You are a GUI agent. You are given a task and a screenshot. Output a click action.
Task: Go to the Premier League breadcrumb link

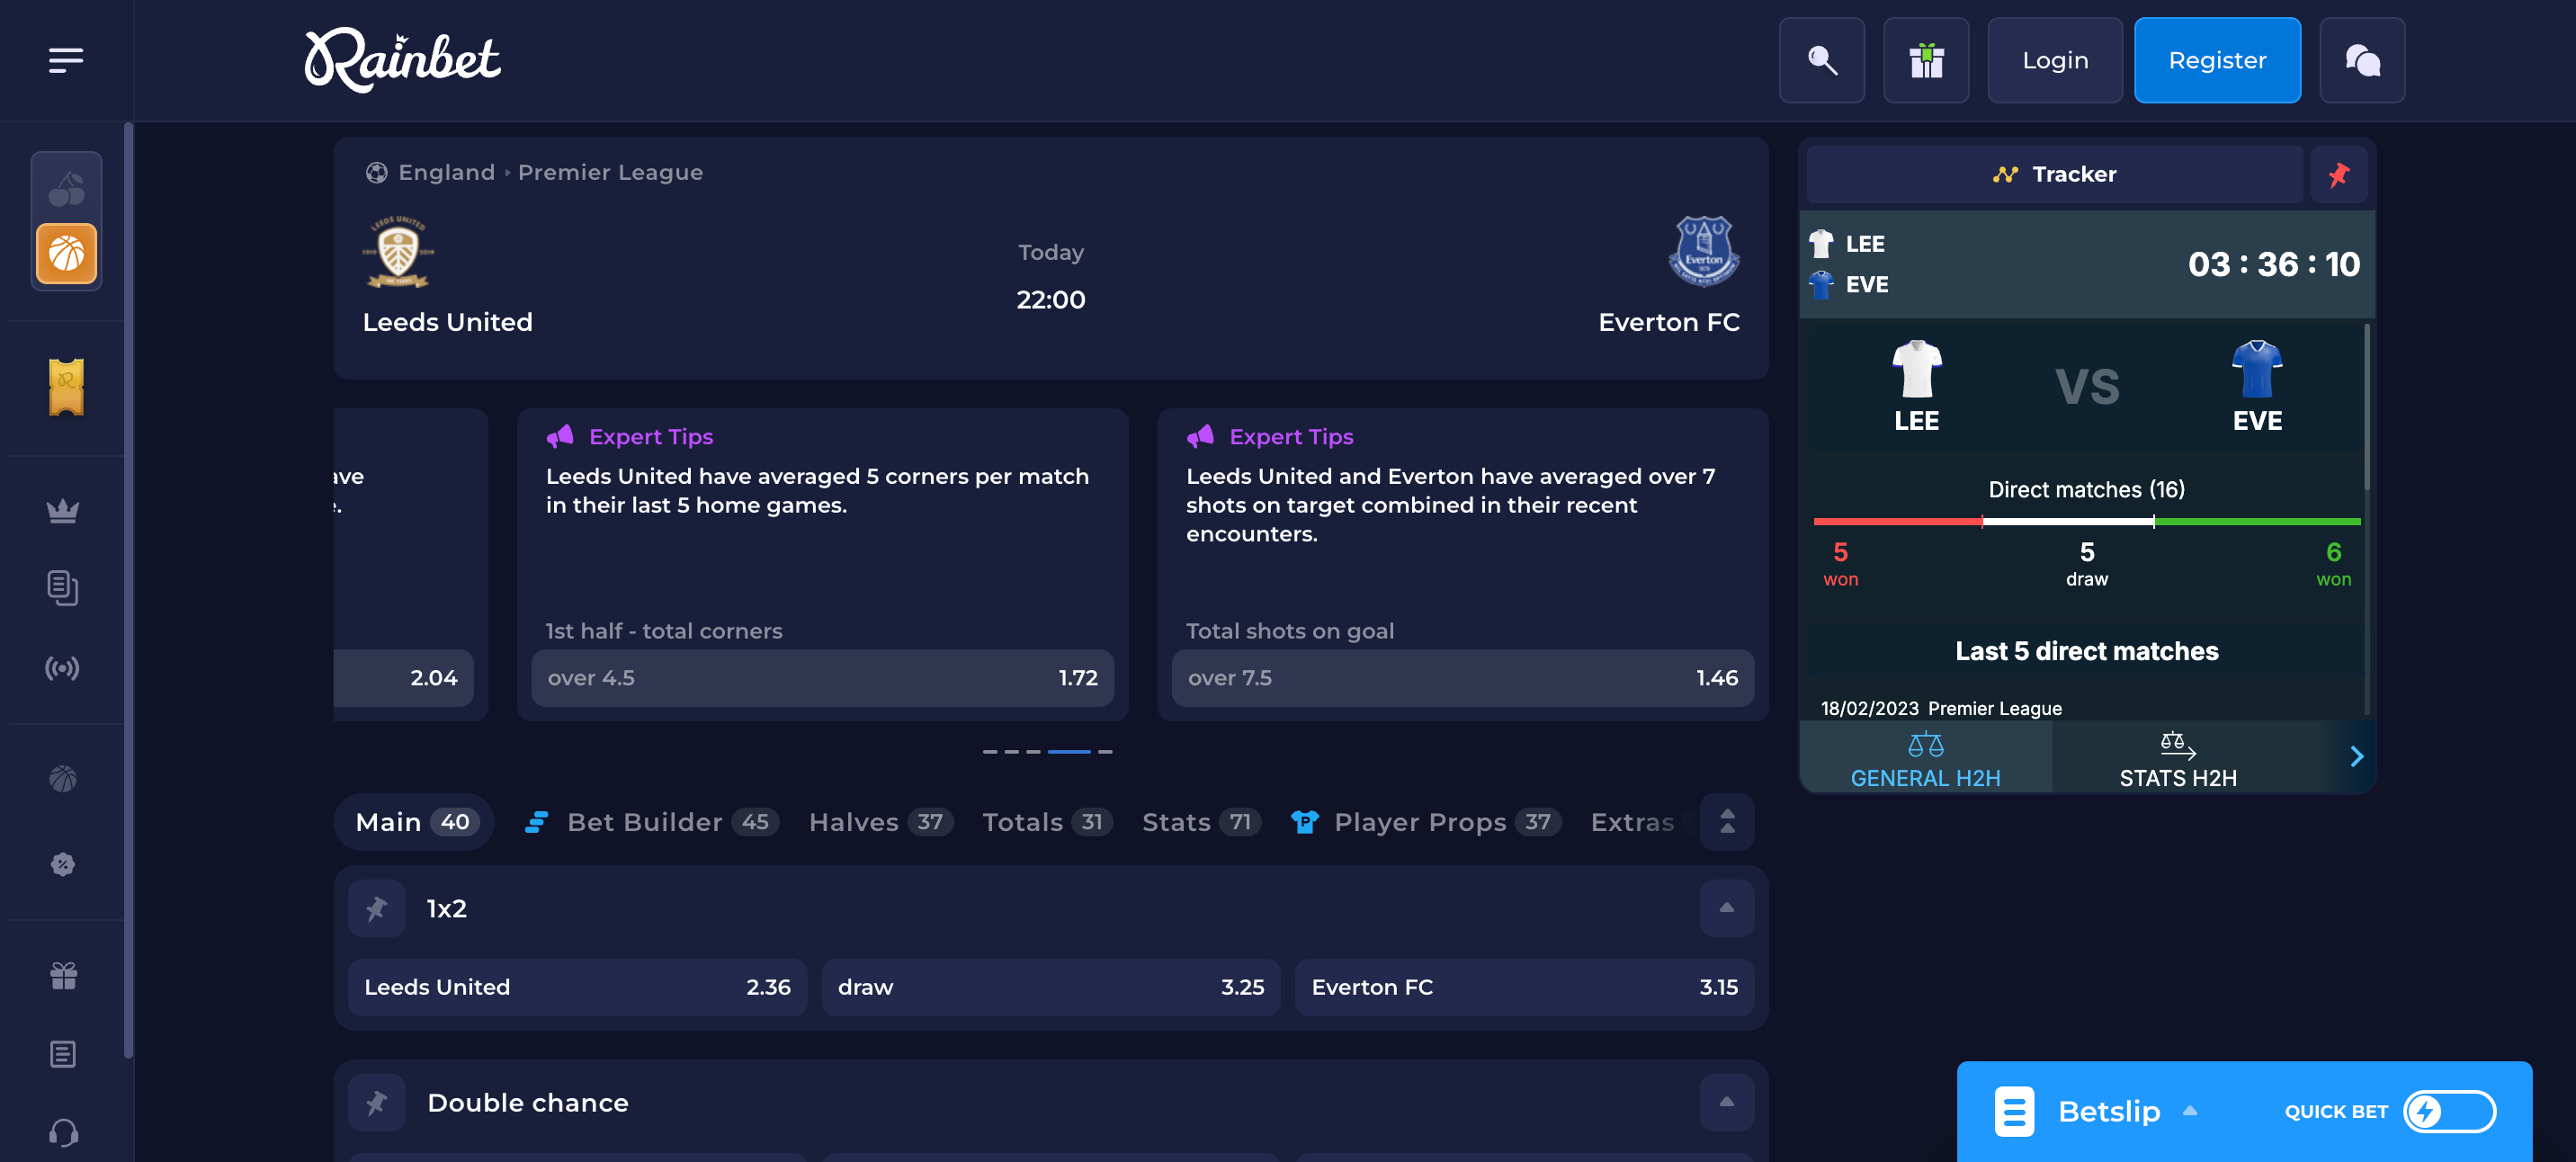(610, 172)
